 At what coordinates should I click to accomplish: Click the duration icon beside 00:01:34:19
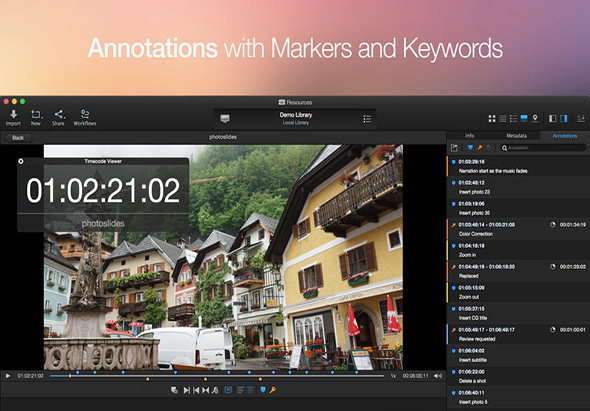(x=553, y=225)
